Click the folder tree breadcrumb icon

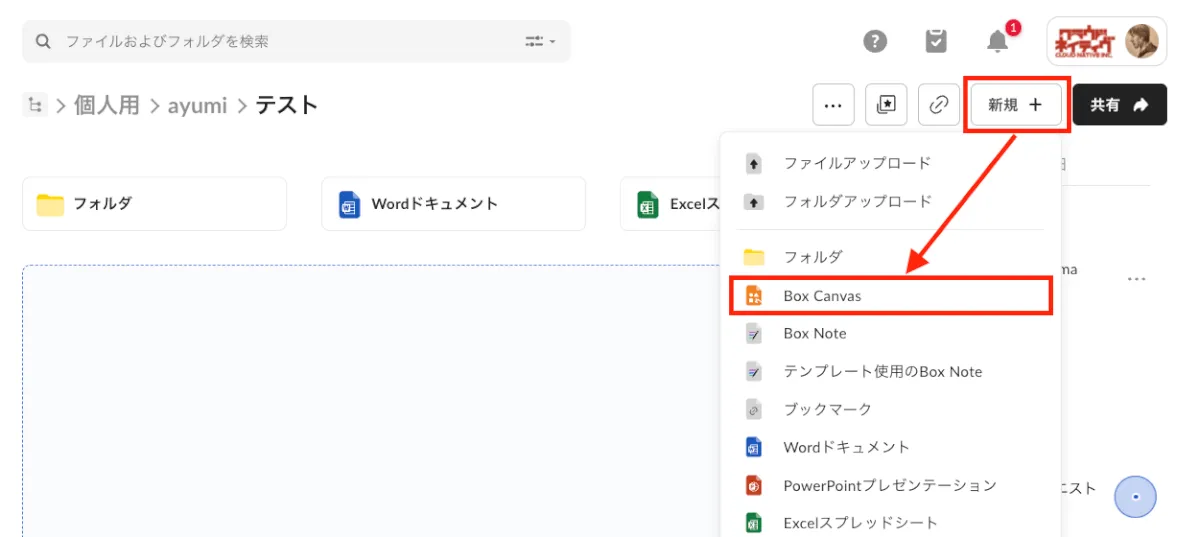tap(35, 105)
